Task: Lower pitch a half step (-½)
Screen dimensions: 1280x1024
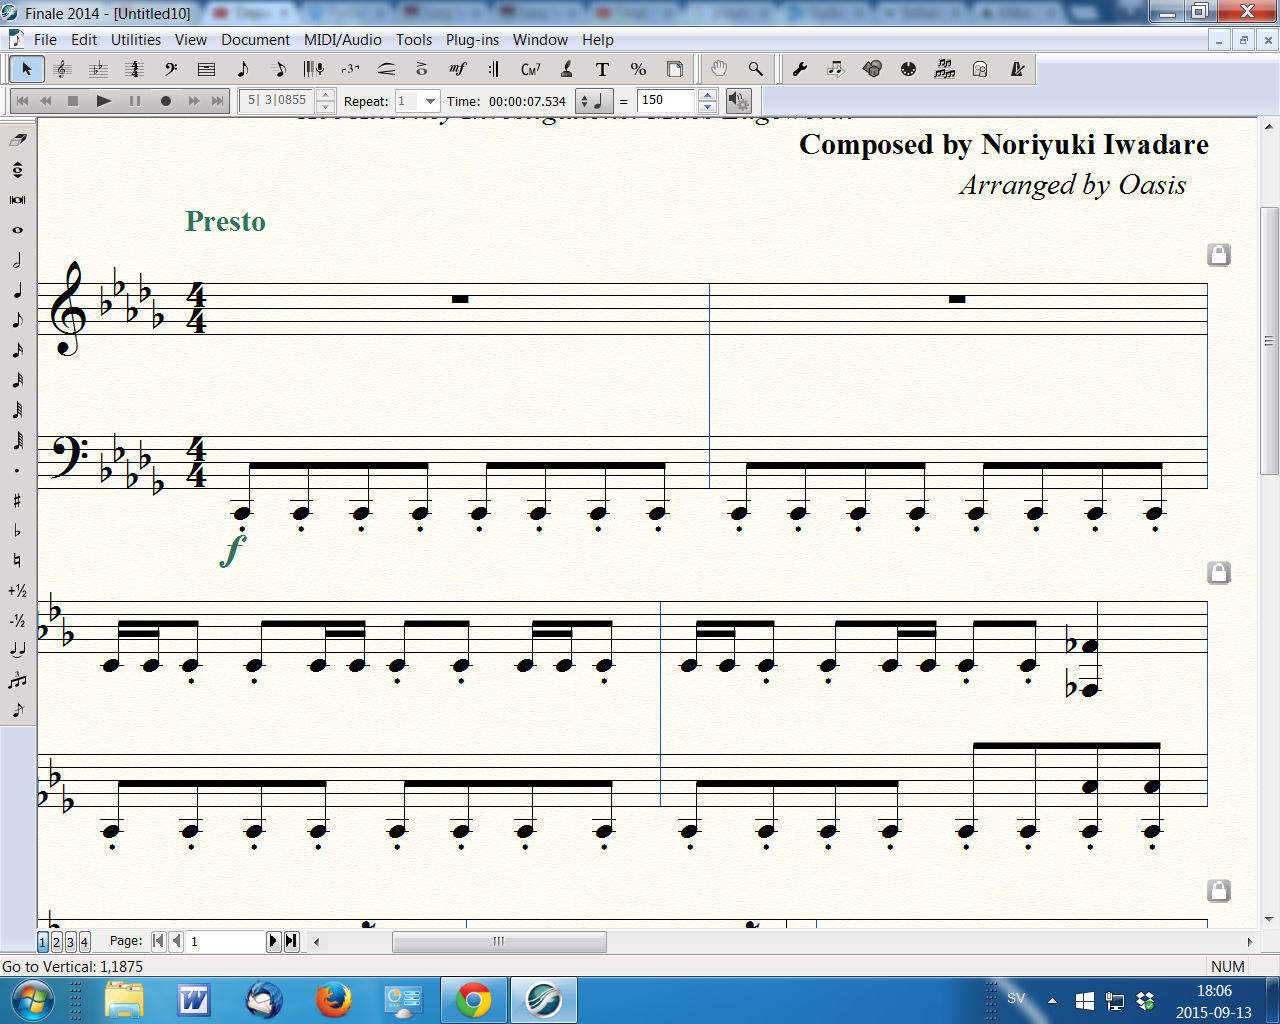Action: pos(17,620)
